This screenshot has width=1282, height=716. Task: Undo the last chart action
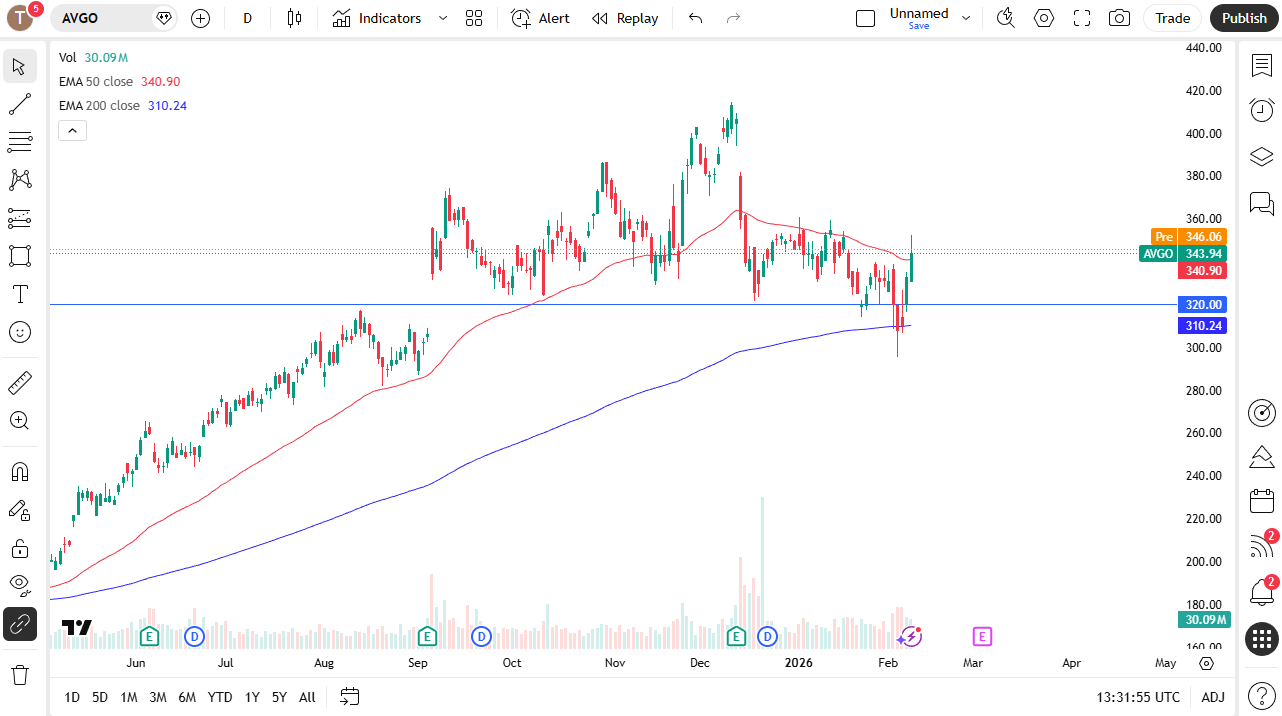point(696,18)
